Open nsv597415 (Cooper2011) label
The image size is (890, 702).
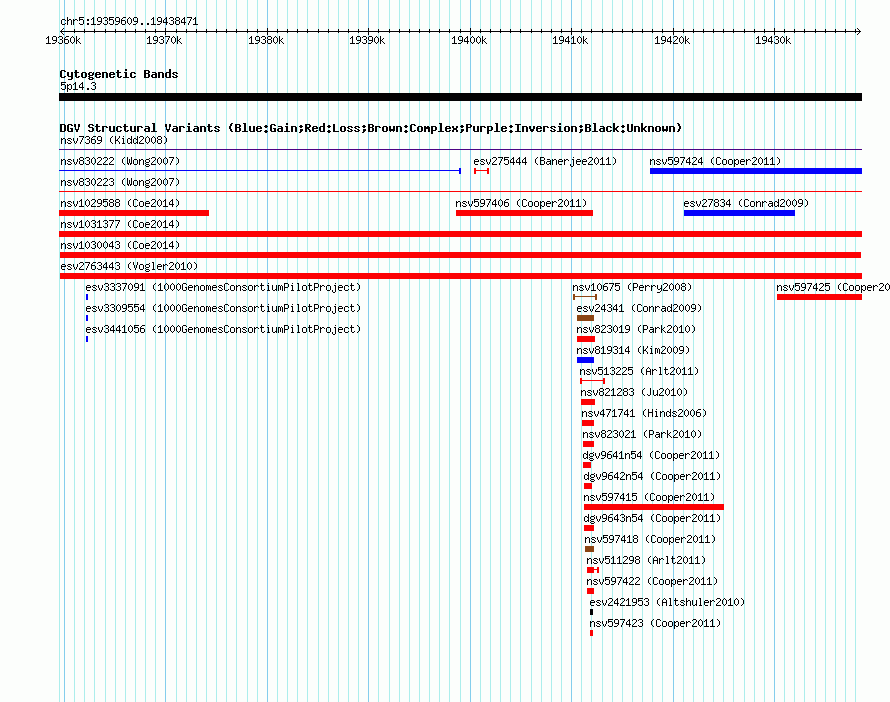coord(649,497)
